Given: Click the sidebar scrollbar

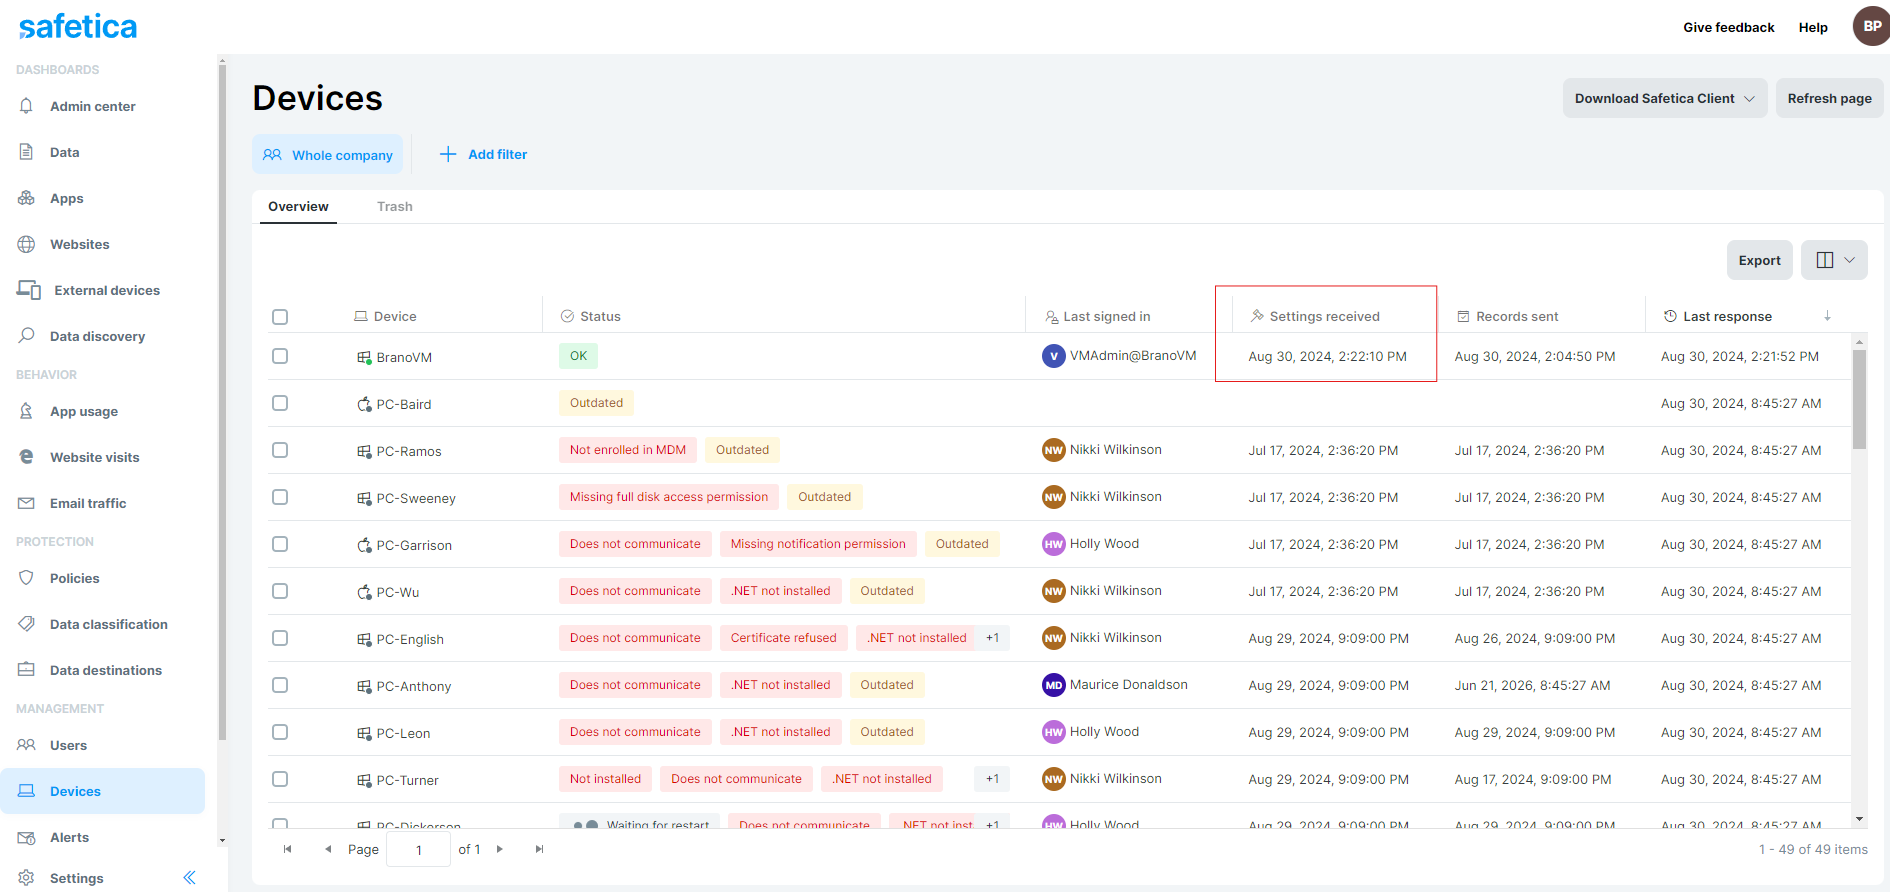Looking at the screenshot, I should (222, 400).
